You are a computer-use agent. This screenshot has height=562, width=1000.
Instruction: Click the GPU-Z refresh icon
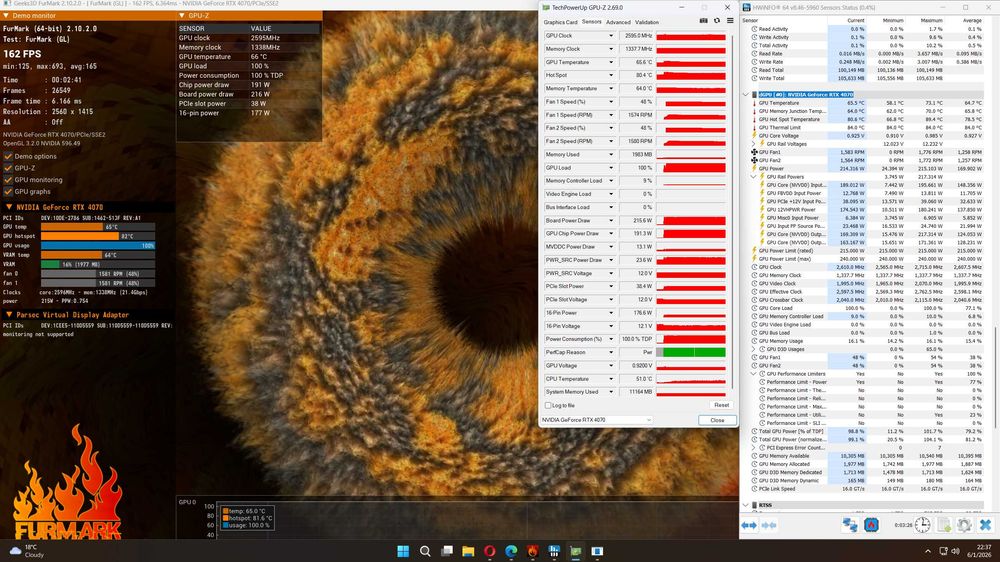pyautogui.click(x=717, y=21)
